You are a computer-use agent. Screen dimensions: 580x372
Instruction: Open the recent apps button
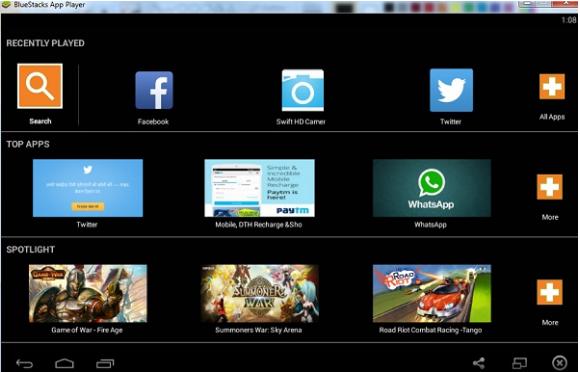[105, 363]
